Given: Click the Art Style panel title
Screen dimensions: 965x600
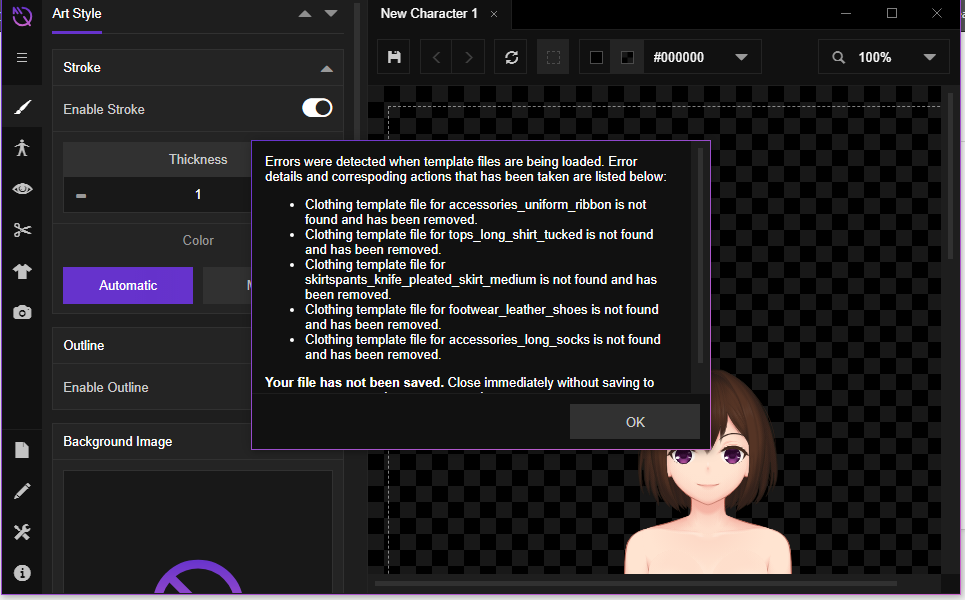Looking at the screenshot, I should 77,14.
